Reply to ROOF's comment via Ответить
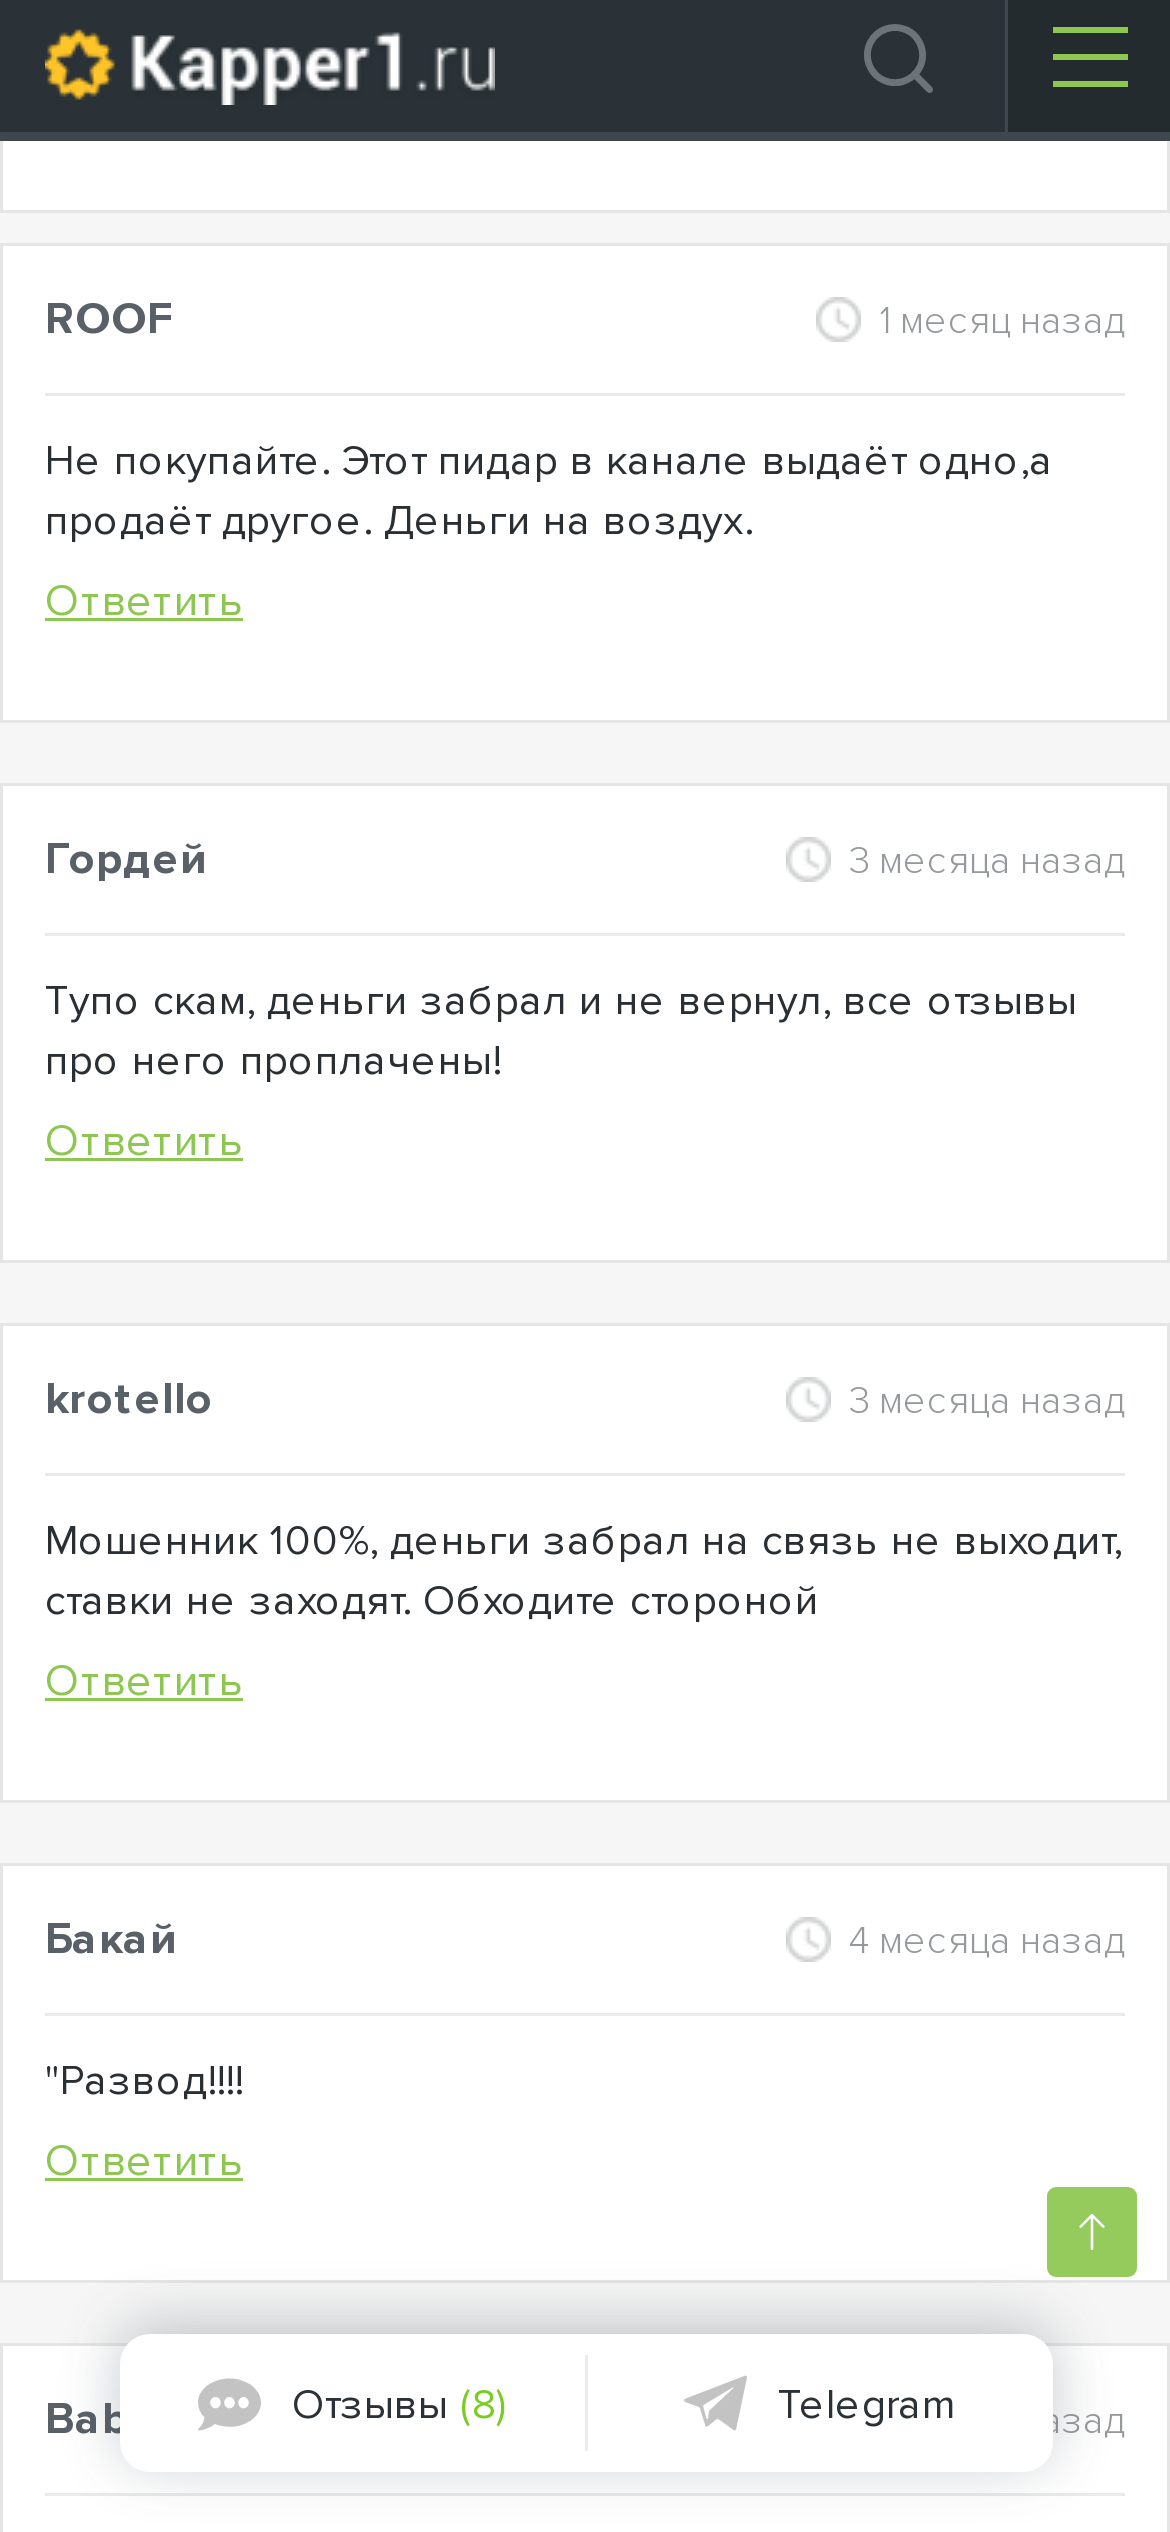The image size is (1170, 2532). (144, 602)
